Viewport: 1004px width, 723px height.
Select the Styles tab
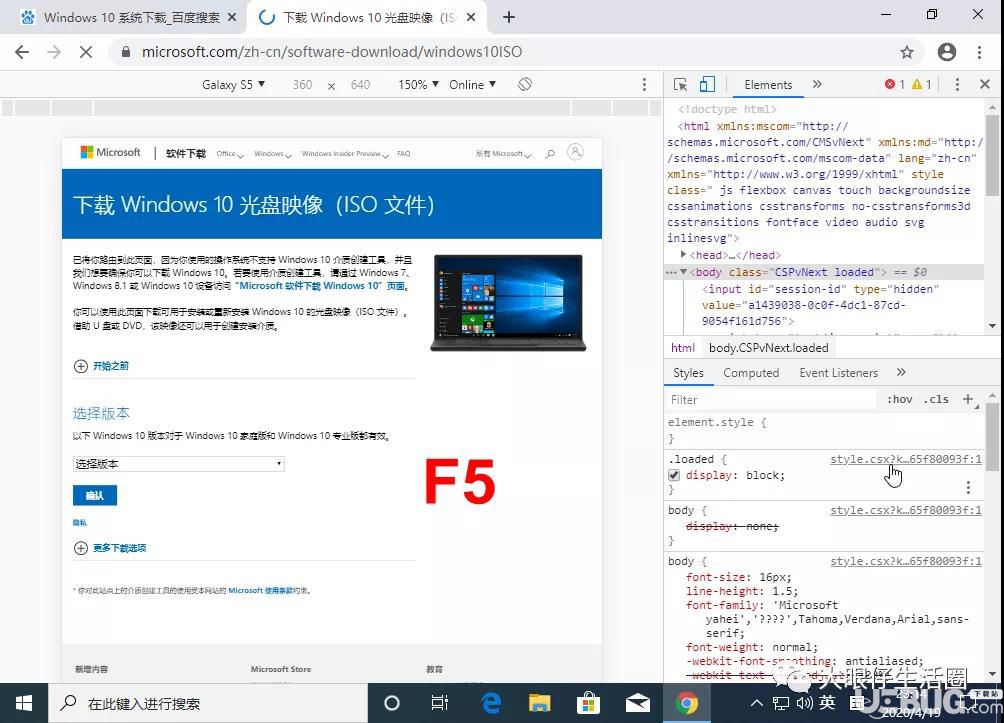click(688, 373)
